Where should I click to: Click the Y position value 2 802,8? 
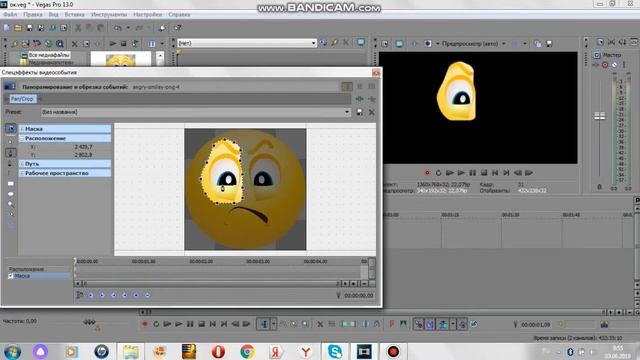point(83,155)
